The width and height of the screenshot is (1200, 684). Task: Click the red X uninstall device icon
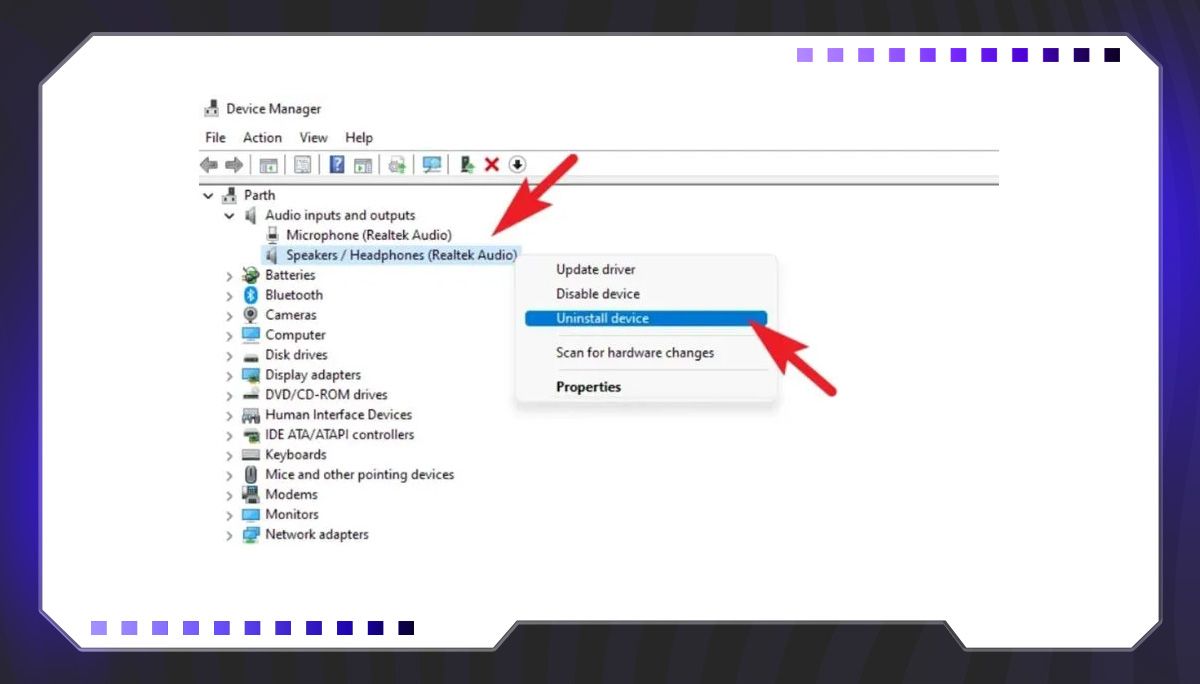(492, 165)
